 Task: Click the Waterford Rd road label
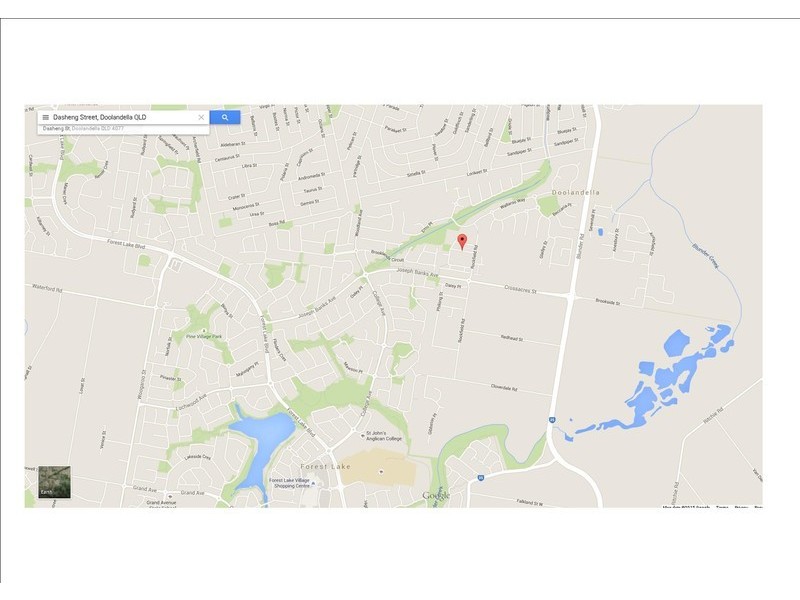(x=47, y=288)
